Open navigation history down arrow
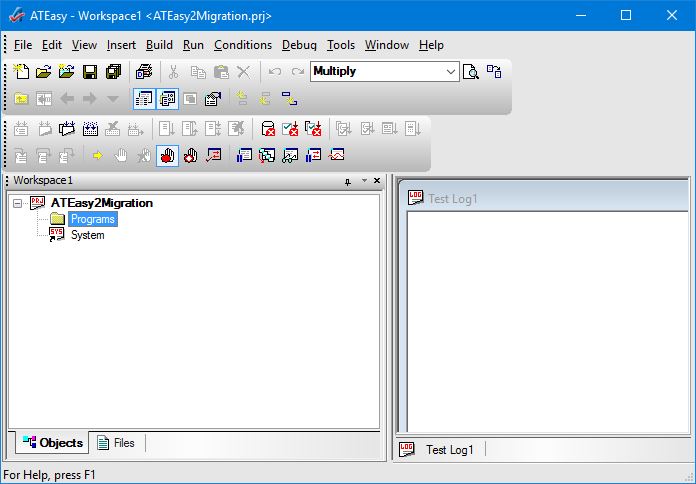 pos(113,99)
